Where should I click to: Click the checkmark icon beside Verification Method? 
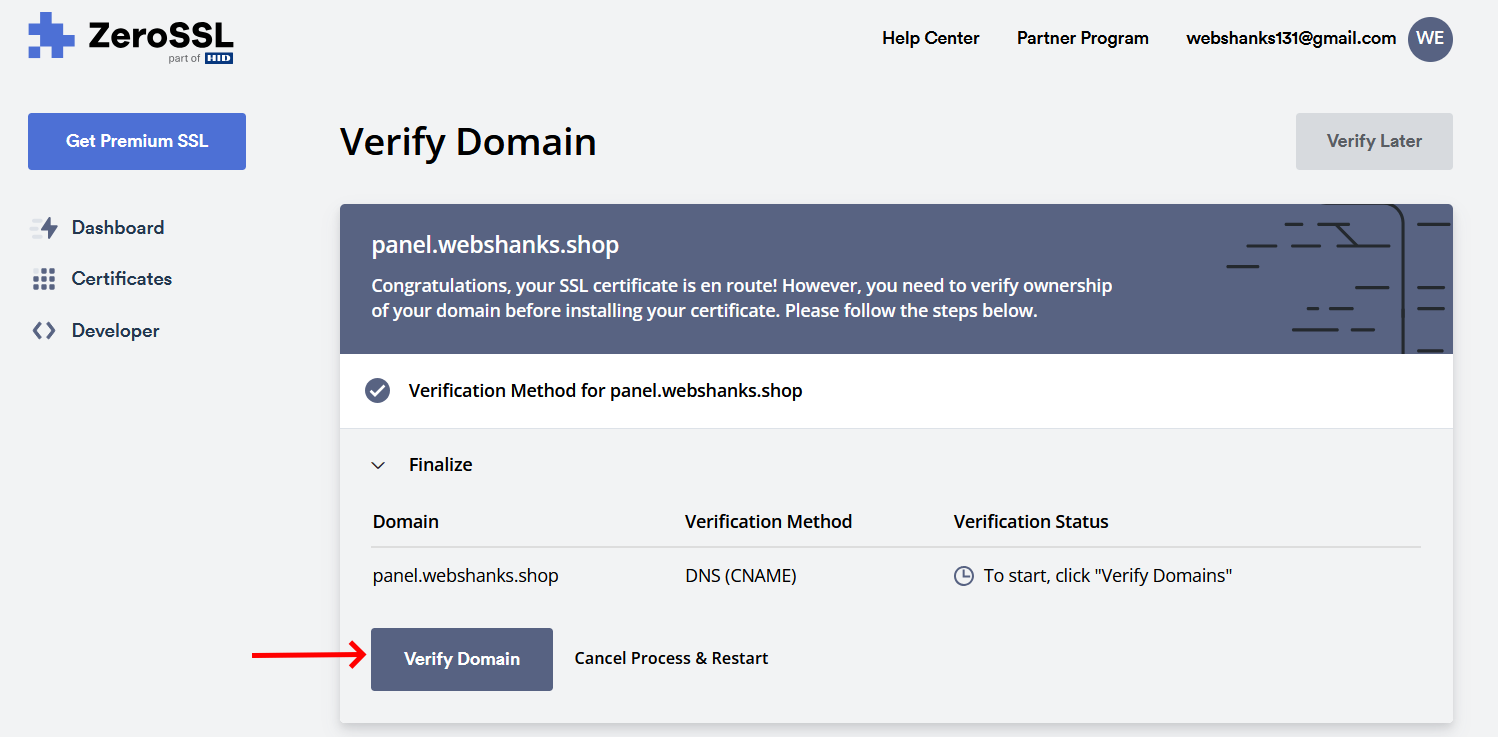point(378,390)
